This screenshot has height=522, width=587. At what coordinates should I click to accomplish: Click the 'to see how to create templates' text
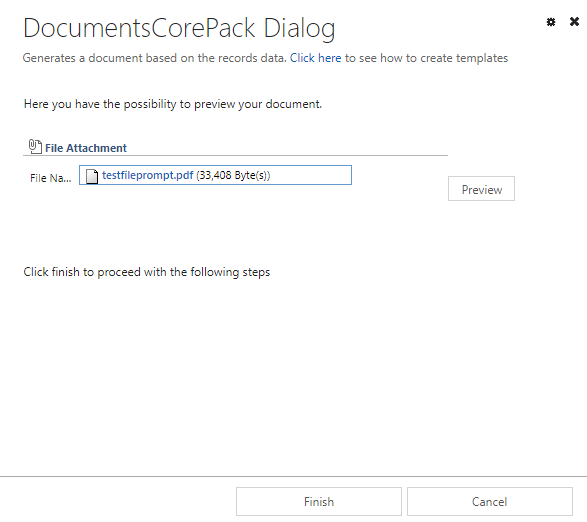[x=426, y=58]
